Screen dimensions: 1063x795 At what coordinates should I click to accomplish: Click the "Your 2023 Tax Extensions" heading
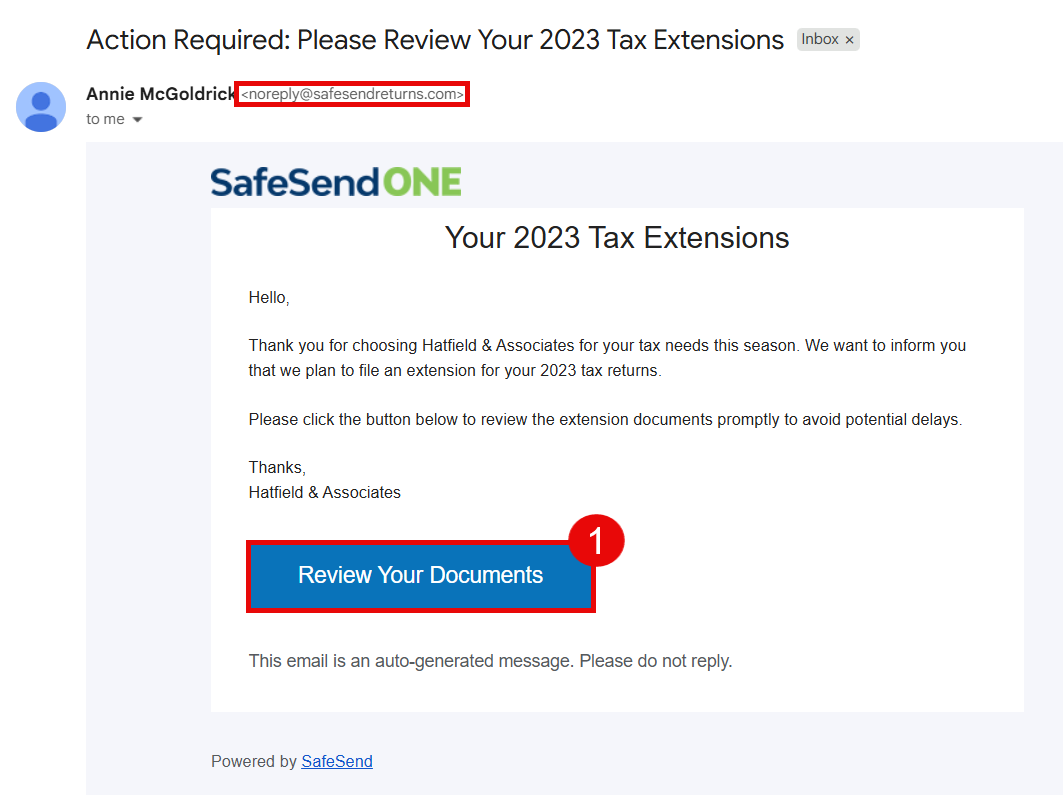pyautogui.click(x=617, y=238)
